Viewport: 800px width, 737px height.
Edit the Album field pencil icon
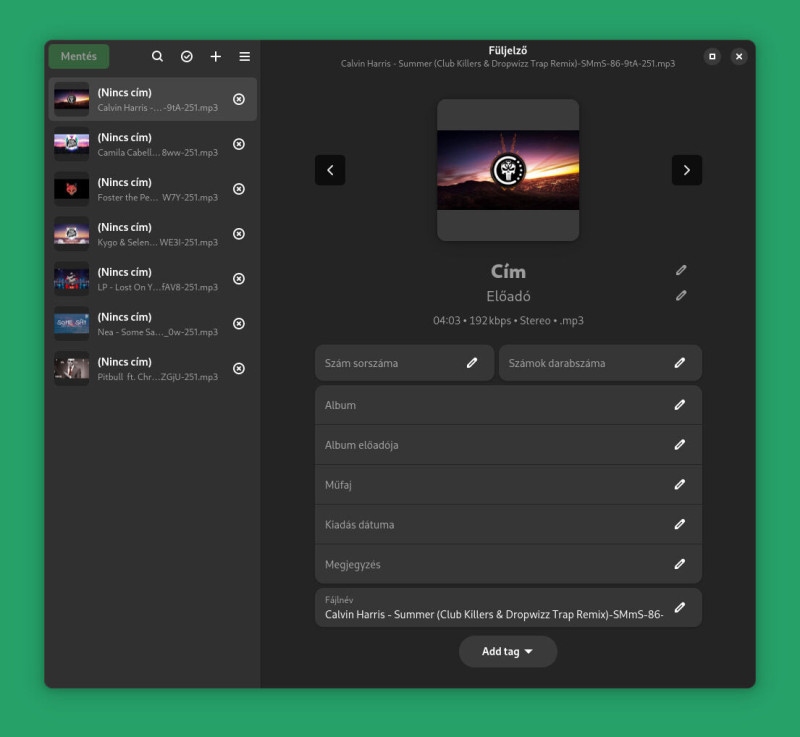coord(680,405)
